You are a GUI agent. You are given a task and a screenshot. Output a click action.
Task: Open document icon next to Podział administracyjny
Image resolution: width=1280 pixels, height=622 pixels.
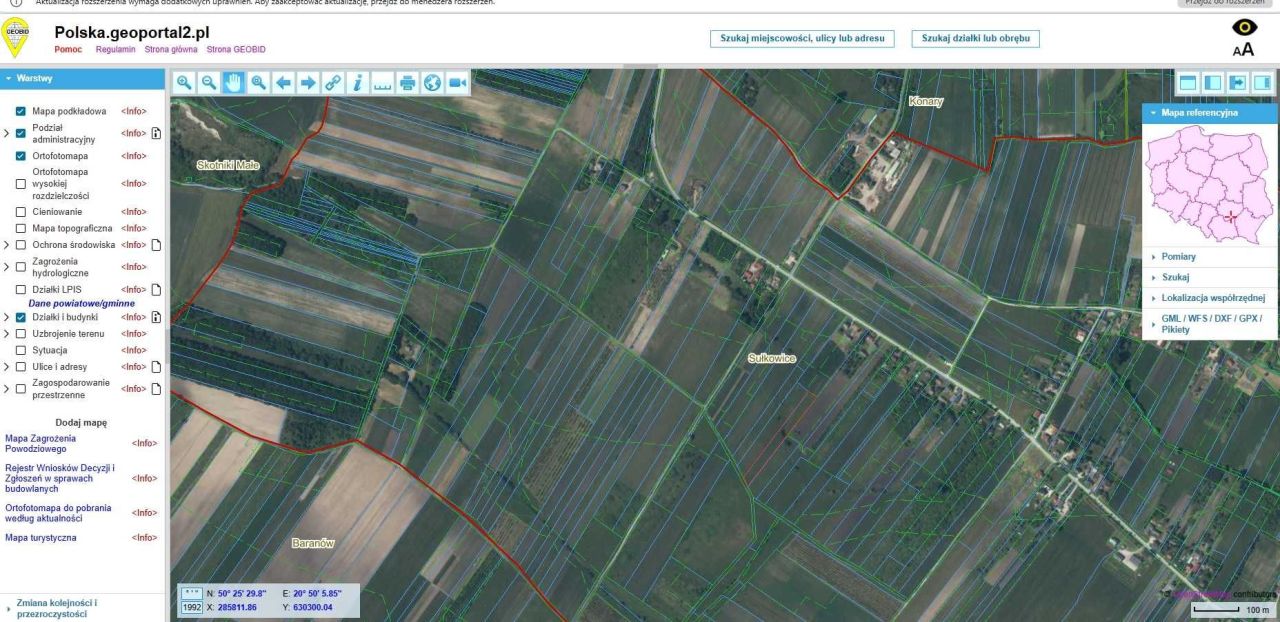(156, 133)
